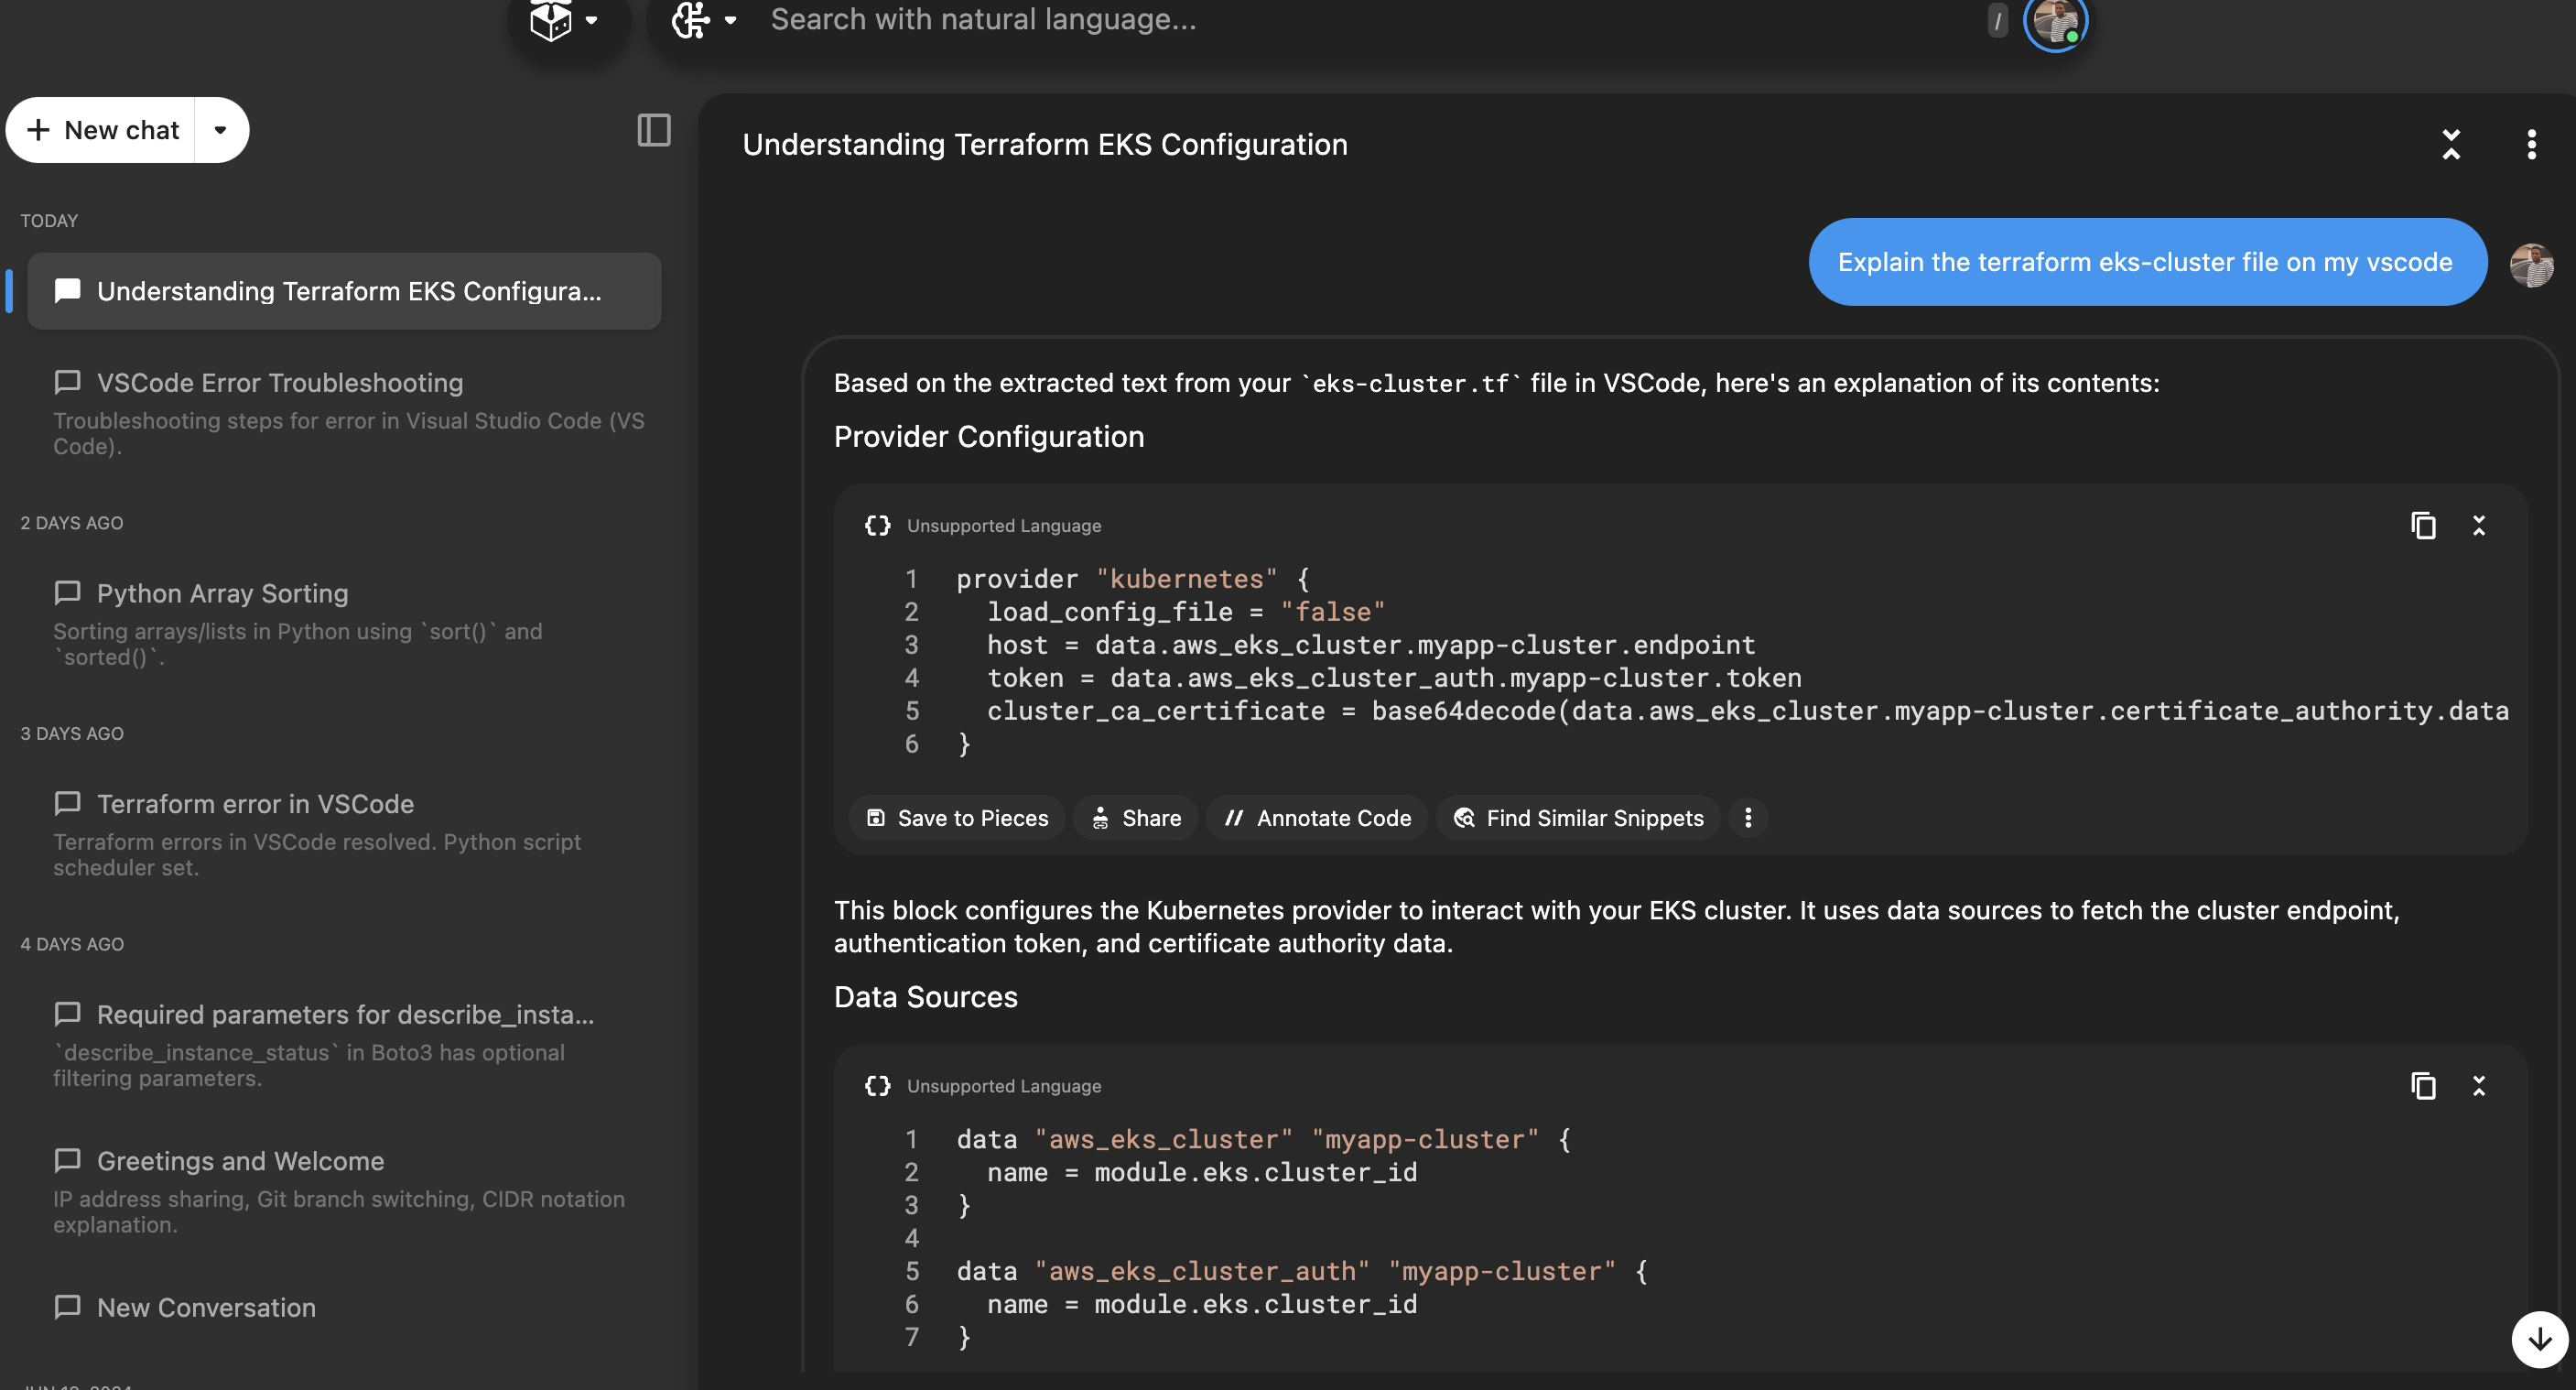Click the user profile avatar at top
2576x1390 pixels.
2055,20
